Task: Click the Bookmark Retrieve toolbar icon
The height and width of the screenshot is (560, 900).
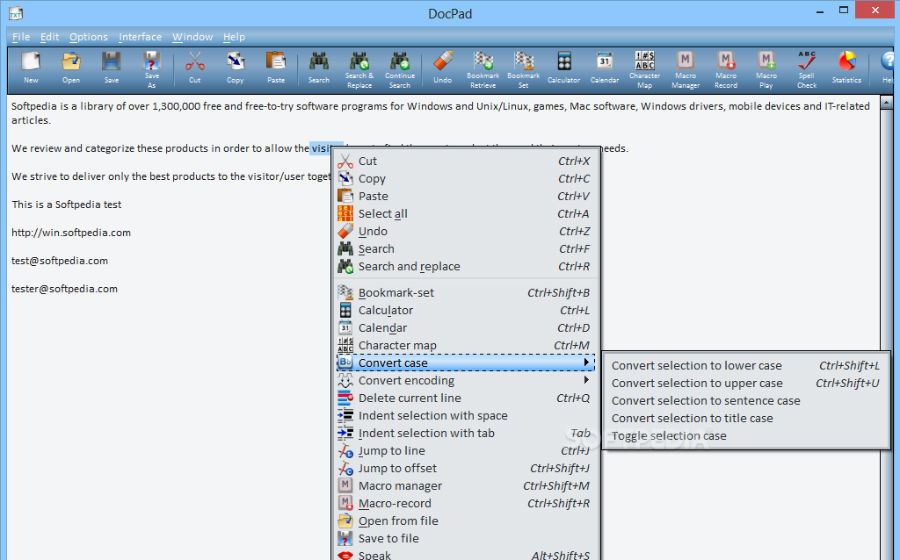Action: (483, 69)
